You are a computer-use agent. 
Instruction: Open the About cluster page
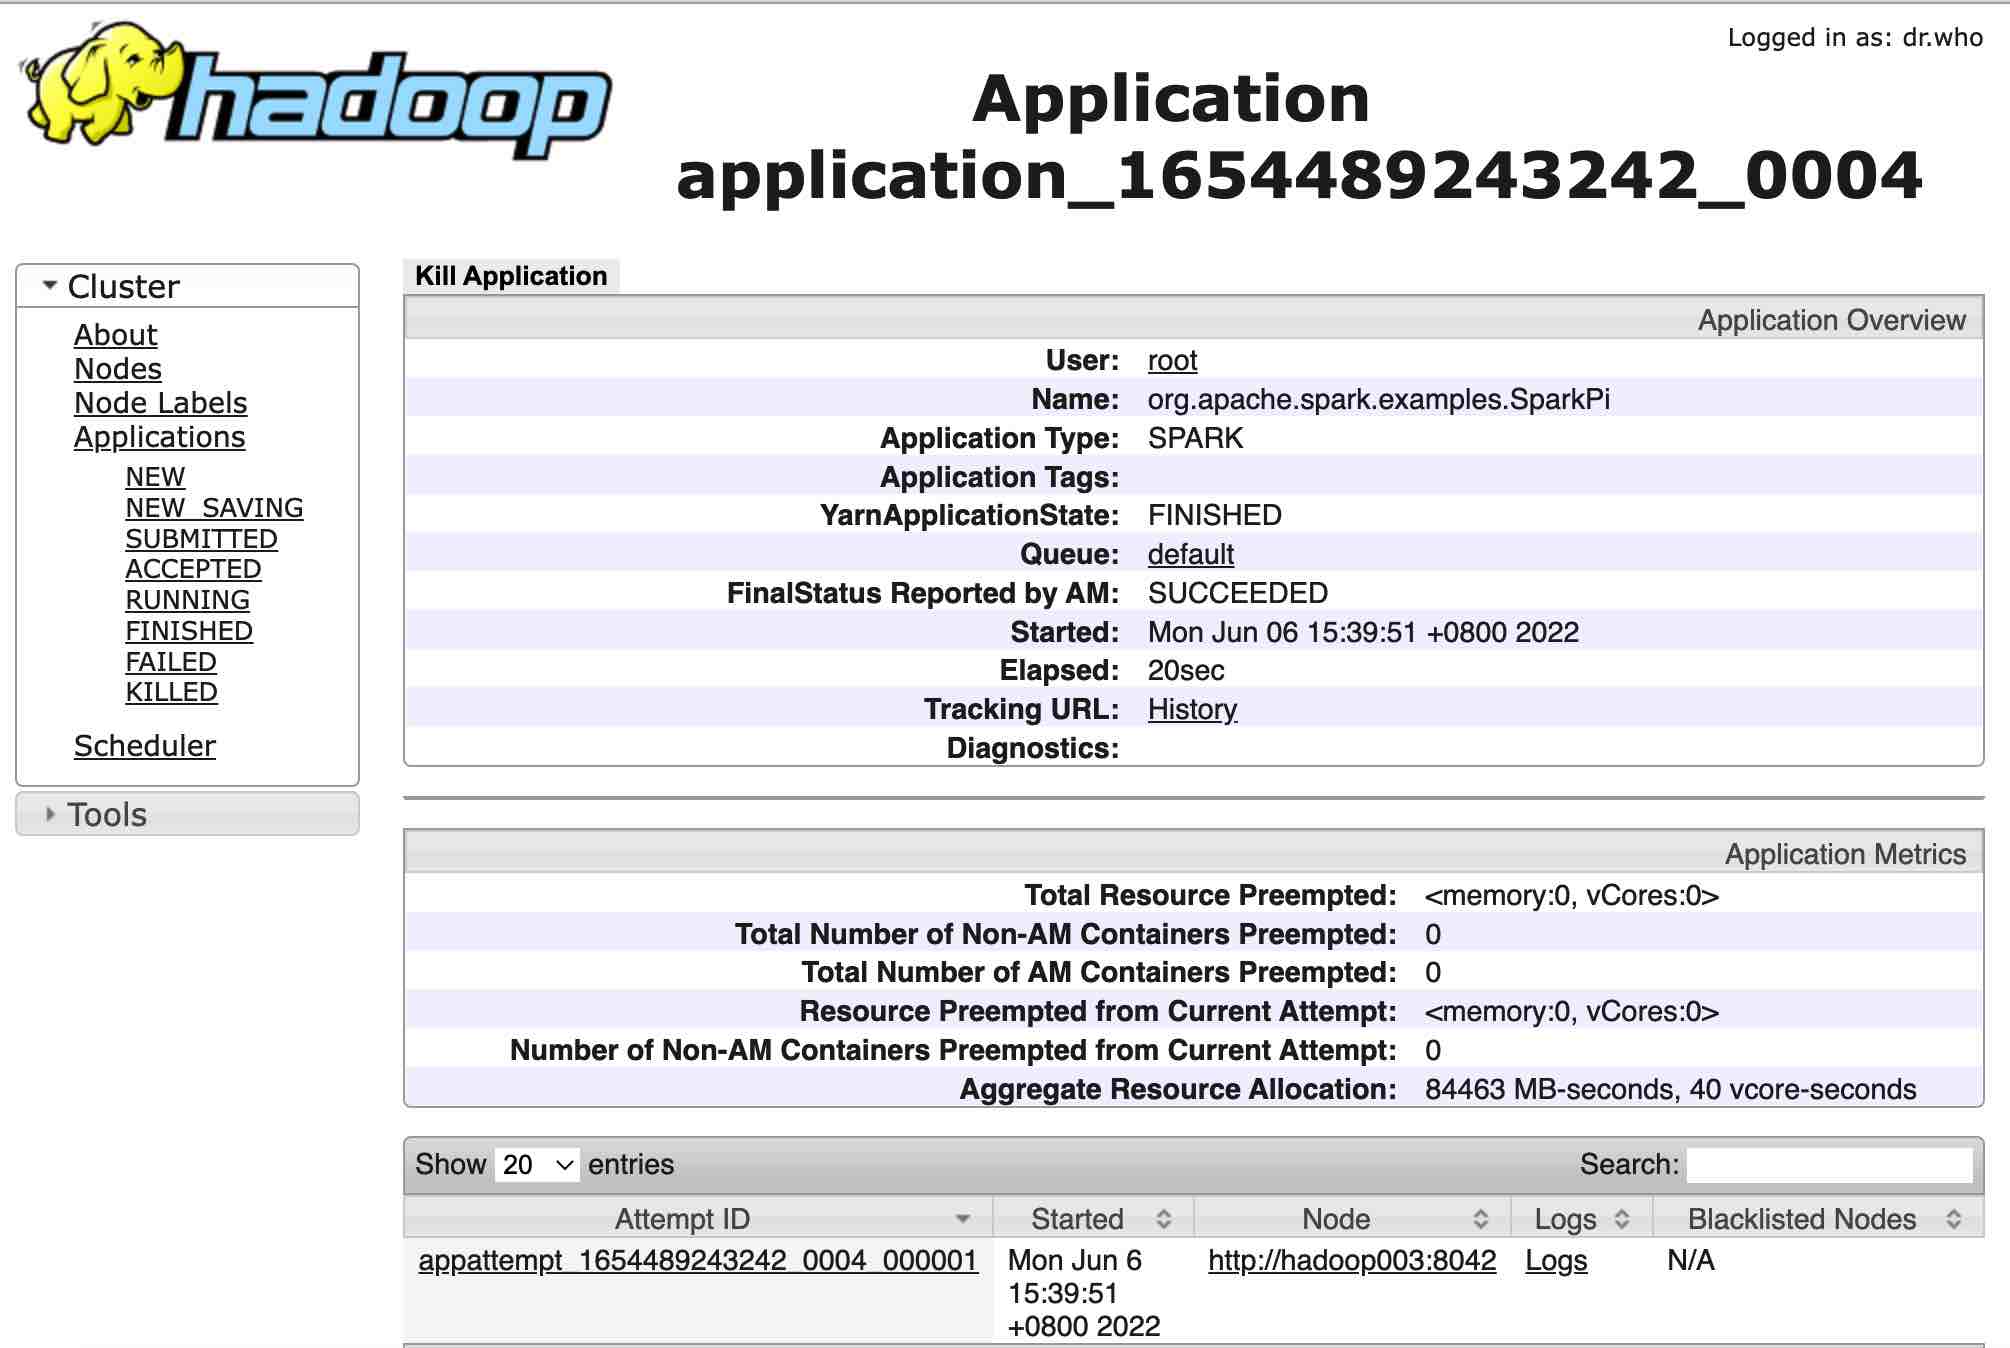[115, 335]
